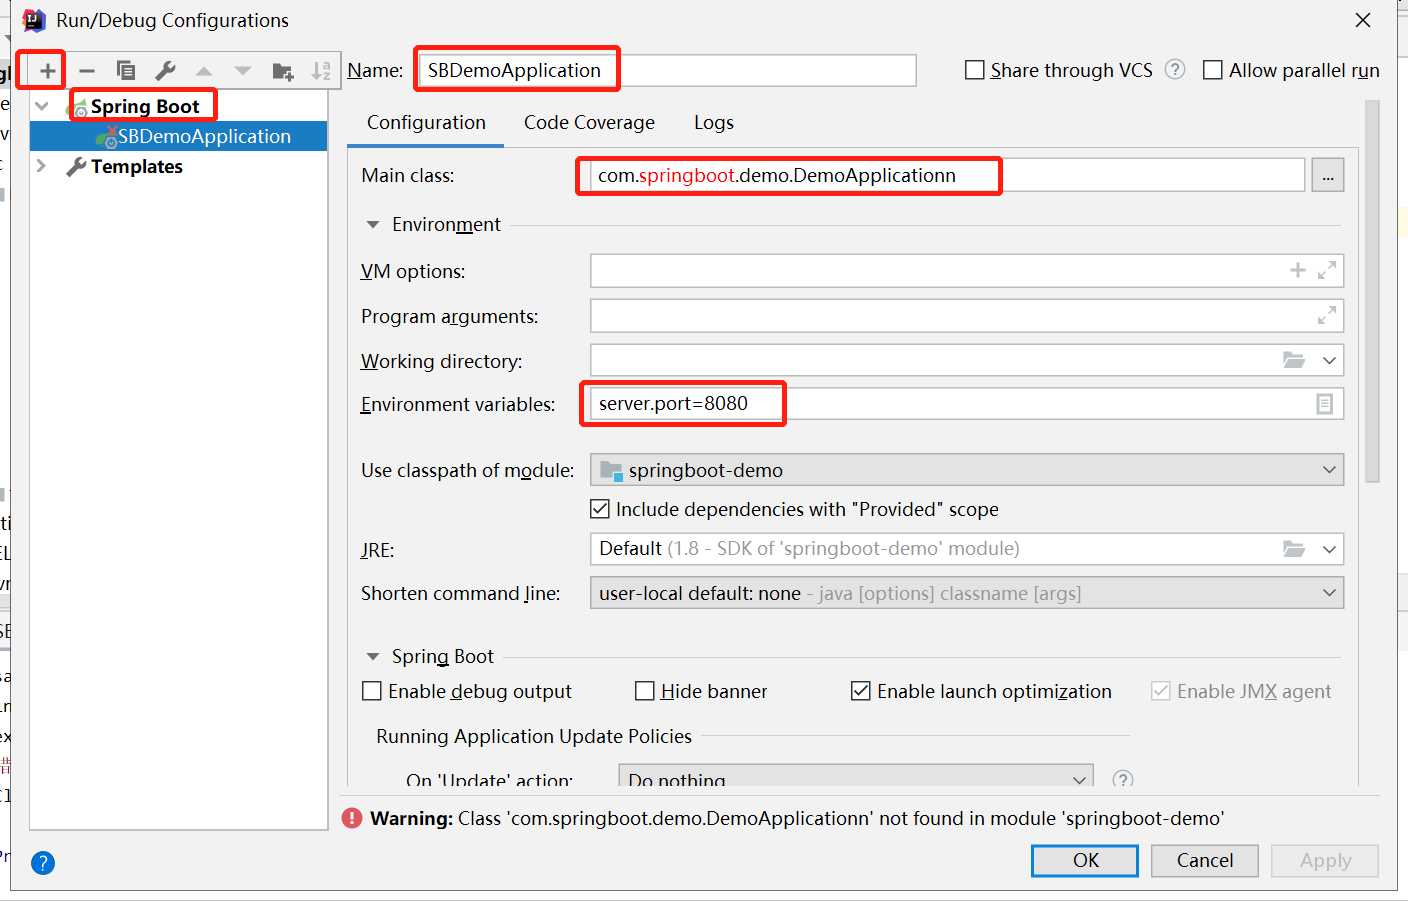Image resolution: width=1408 pixels, height=901 pixels.
Task: Switch to Code Coverage tab
Action: pyautogui.click(x=589, y=122)
